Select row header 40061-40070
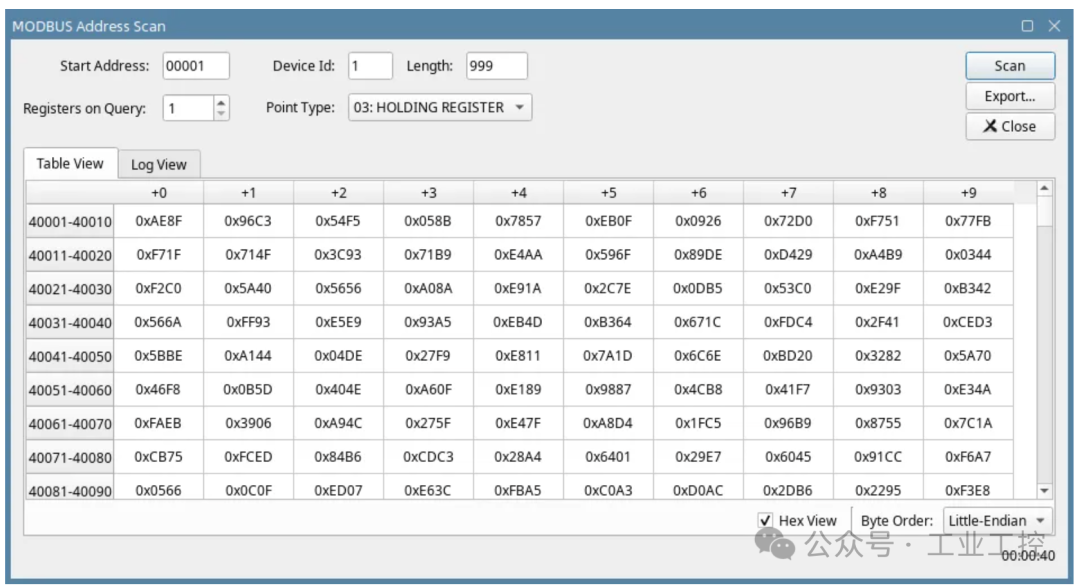Screen dimensions: 1080x588 70,424
